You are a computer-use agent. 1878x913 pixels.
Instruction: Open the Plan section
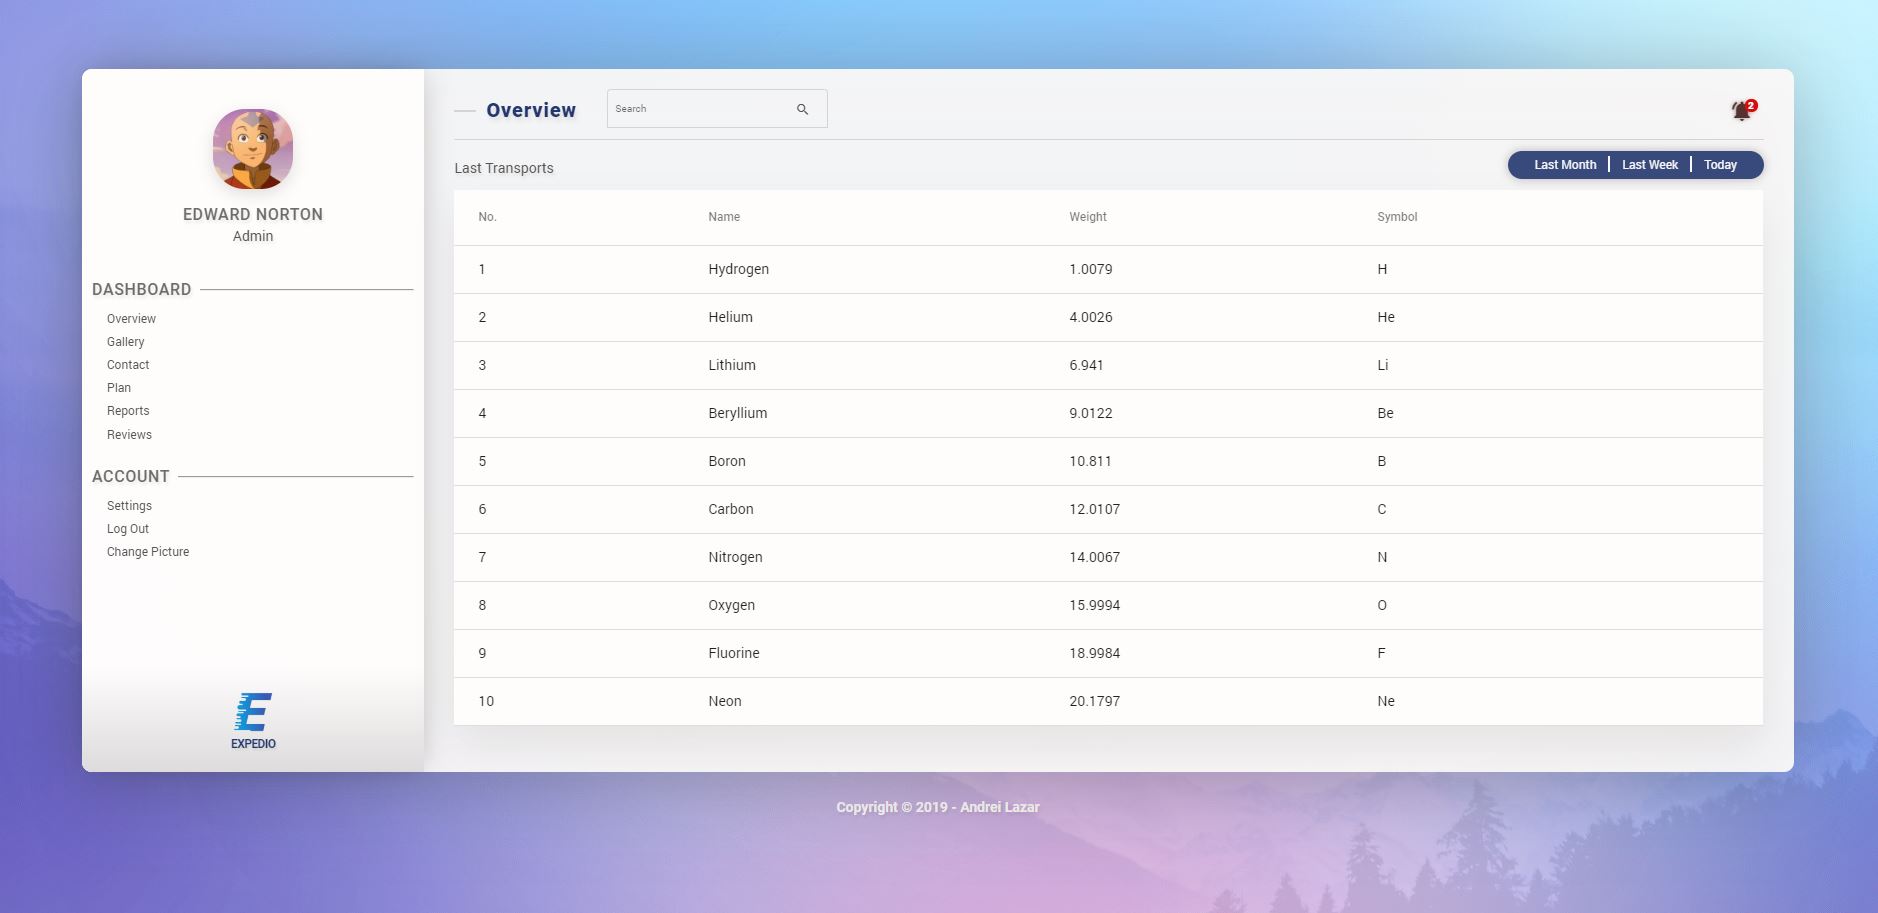pyautogui.click(x=119, y=387)
